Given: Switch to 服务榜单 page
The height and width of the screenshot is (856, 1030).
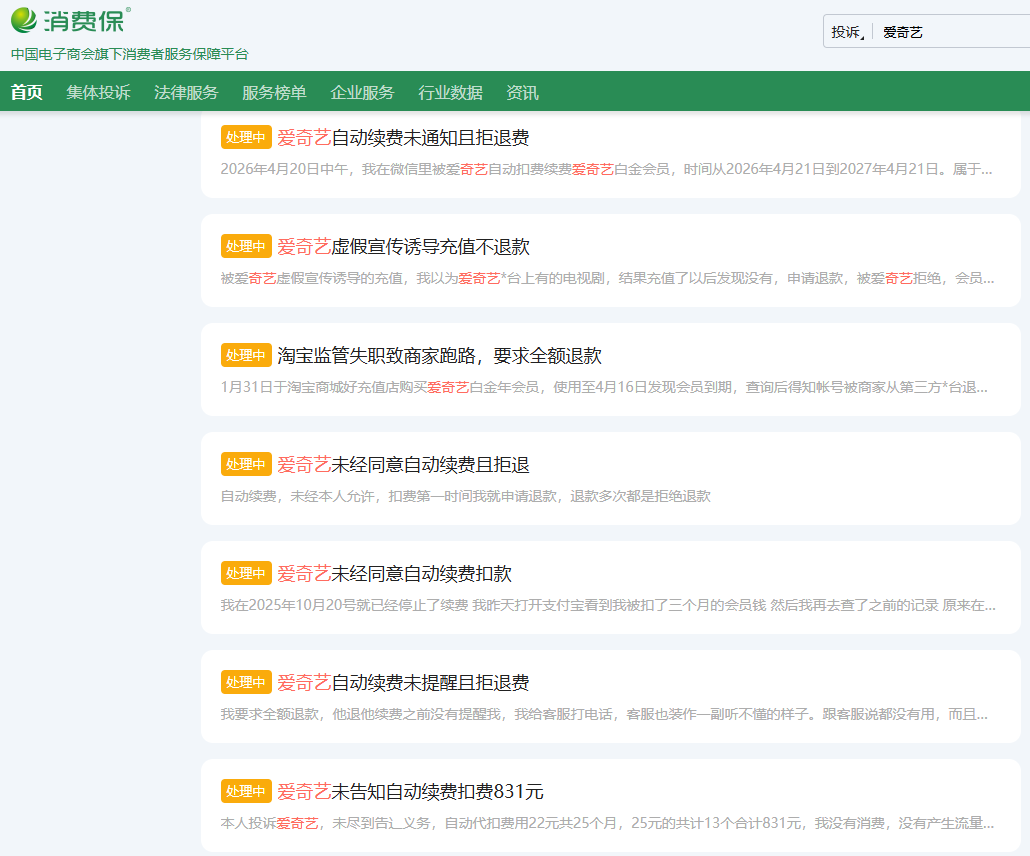Looking at the screenshot, I should 274,92.
